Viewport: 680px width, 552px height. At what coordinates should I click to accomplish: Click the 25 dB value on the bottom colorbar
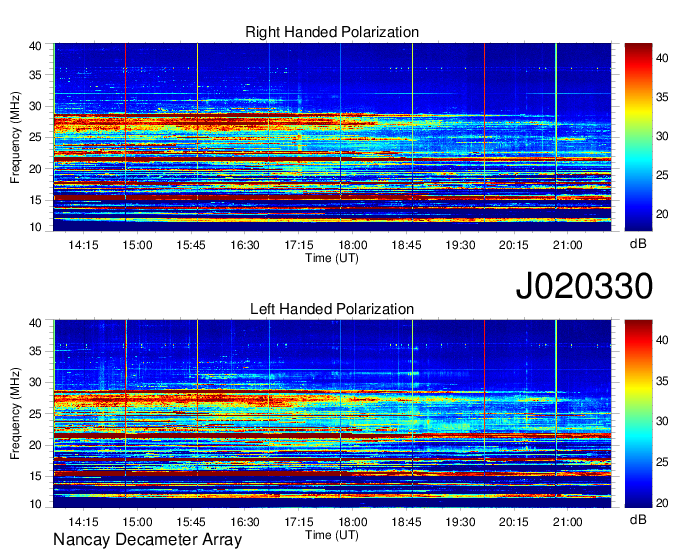(x=662, y=462)
